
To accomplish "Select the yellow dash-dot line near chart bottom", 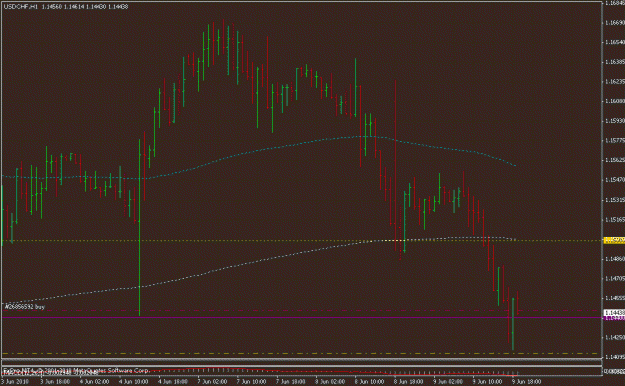I will (302, 354).
